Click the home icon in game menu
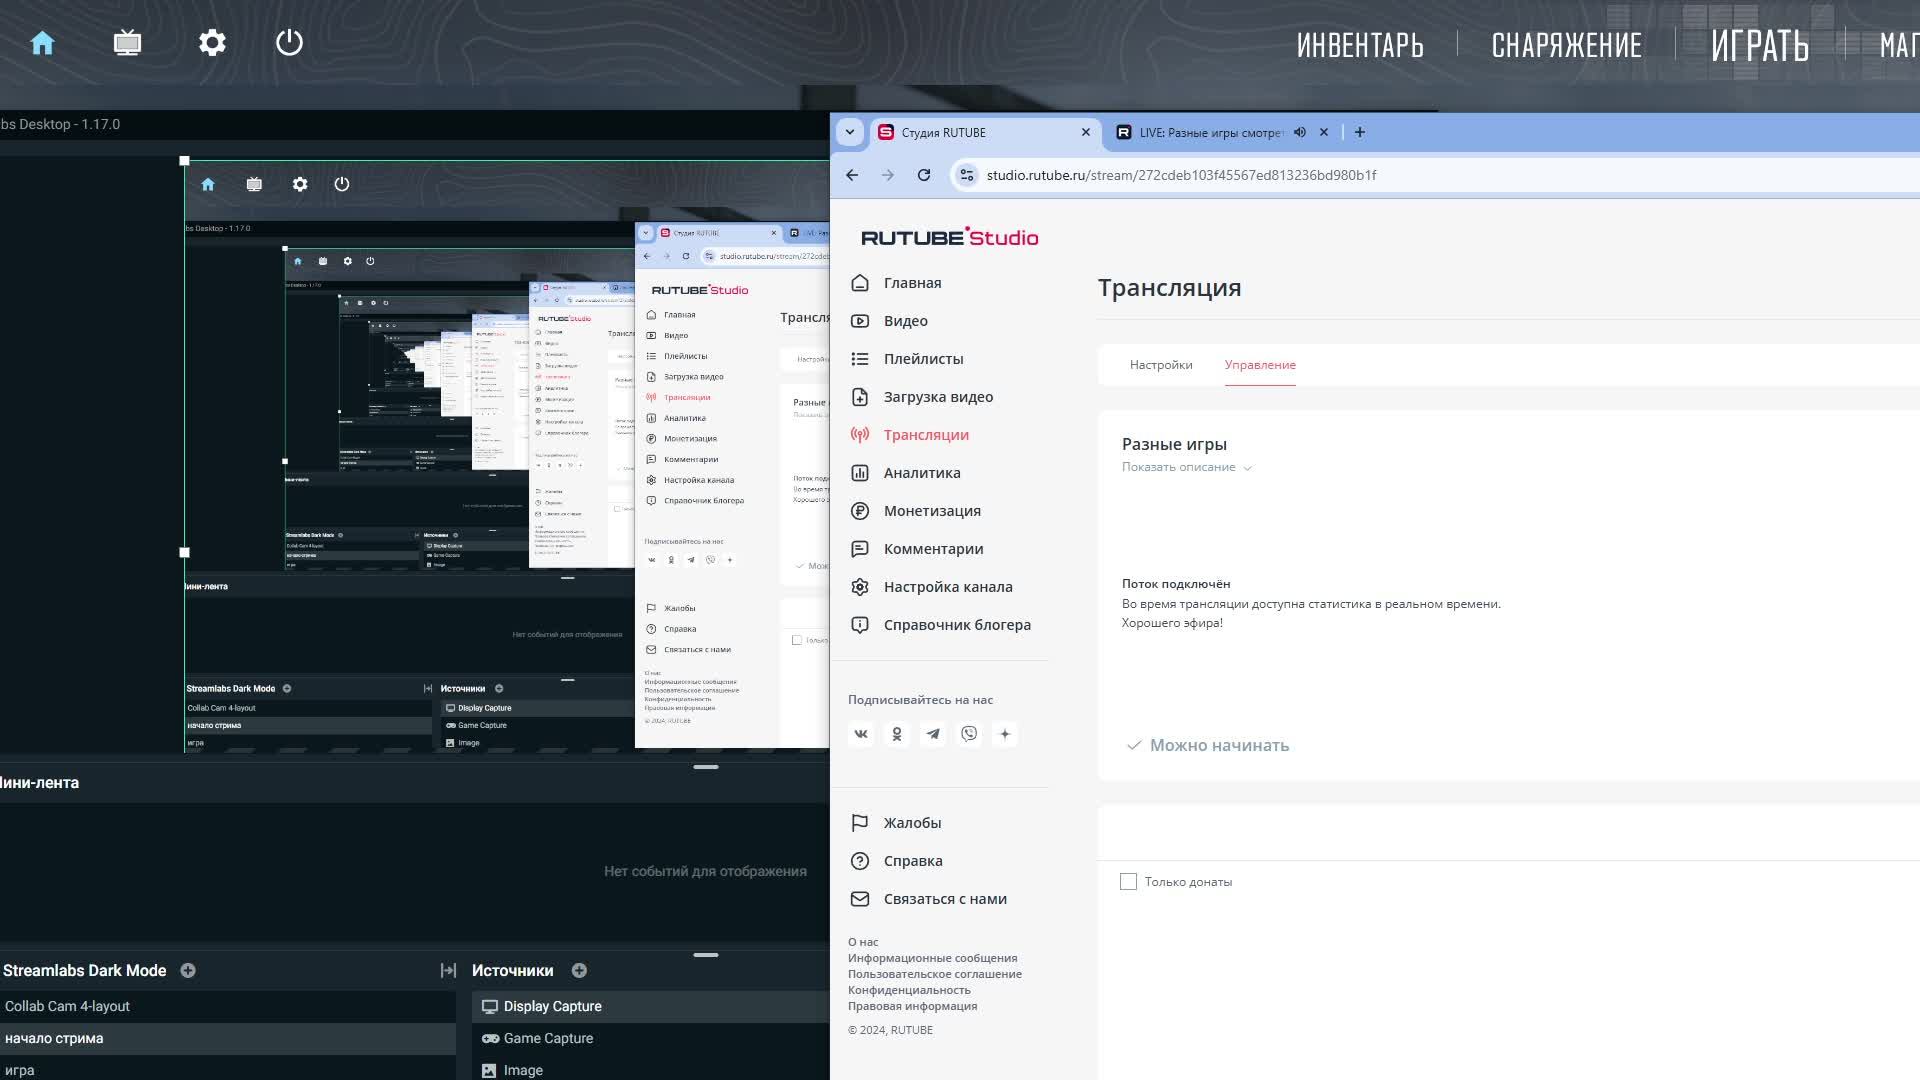 (42, 43)
